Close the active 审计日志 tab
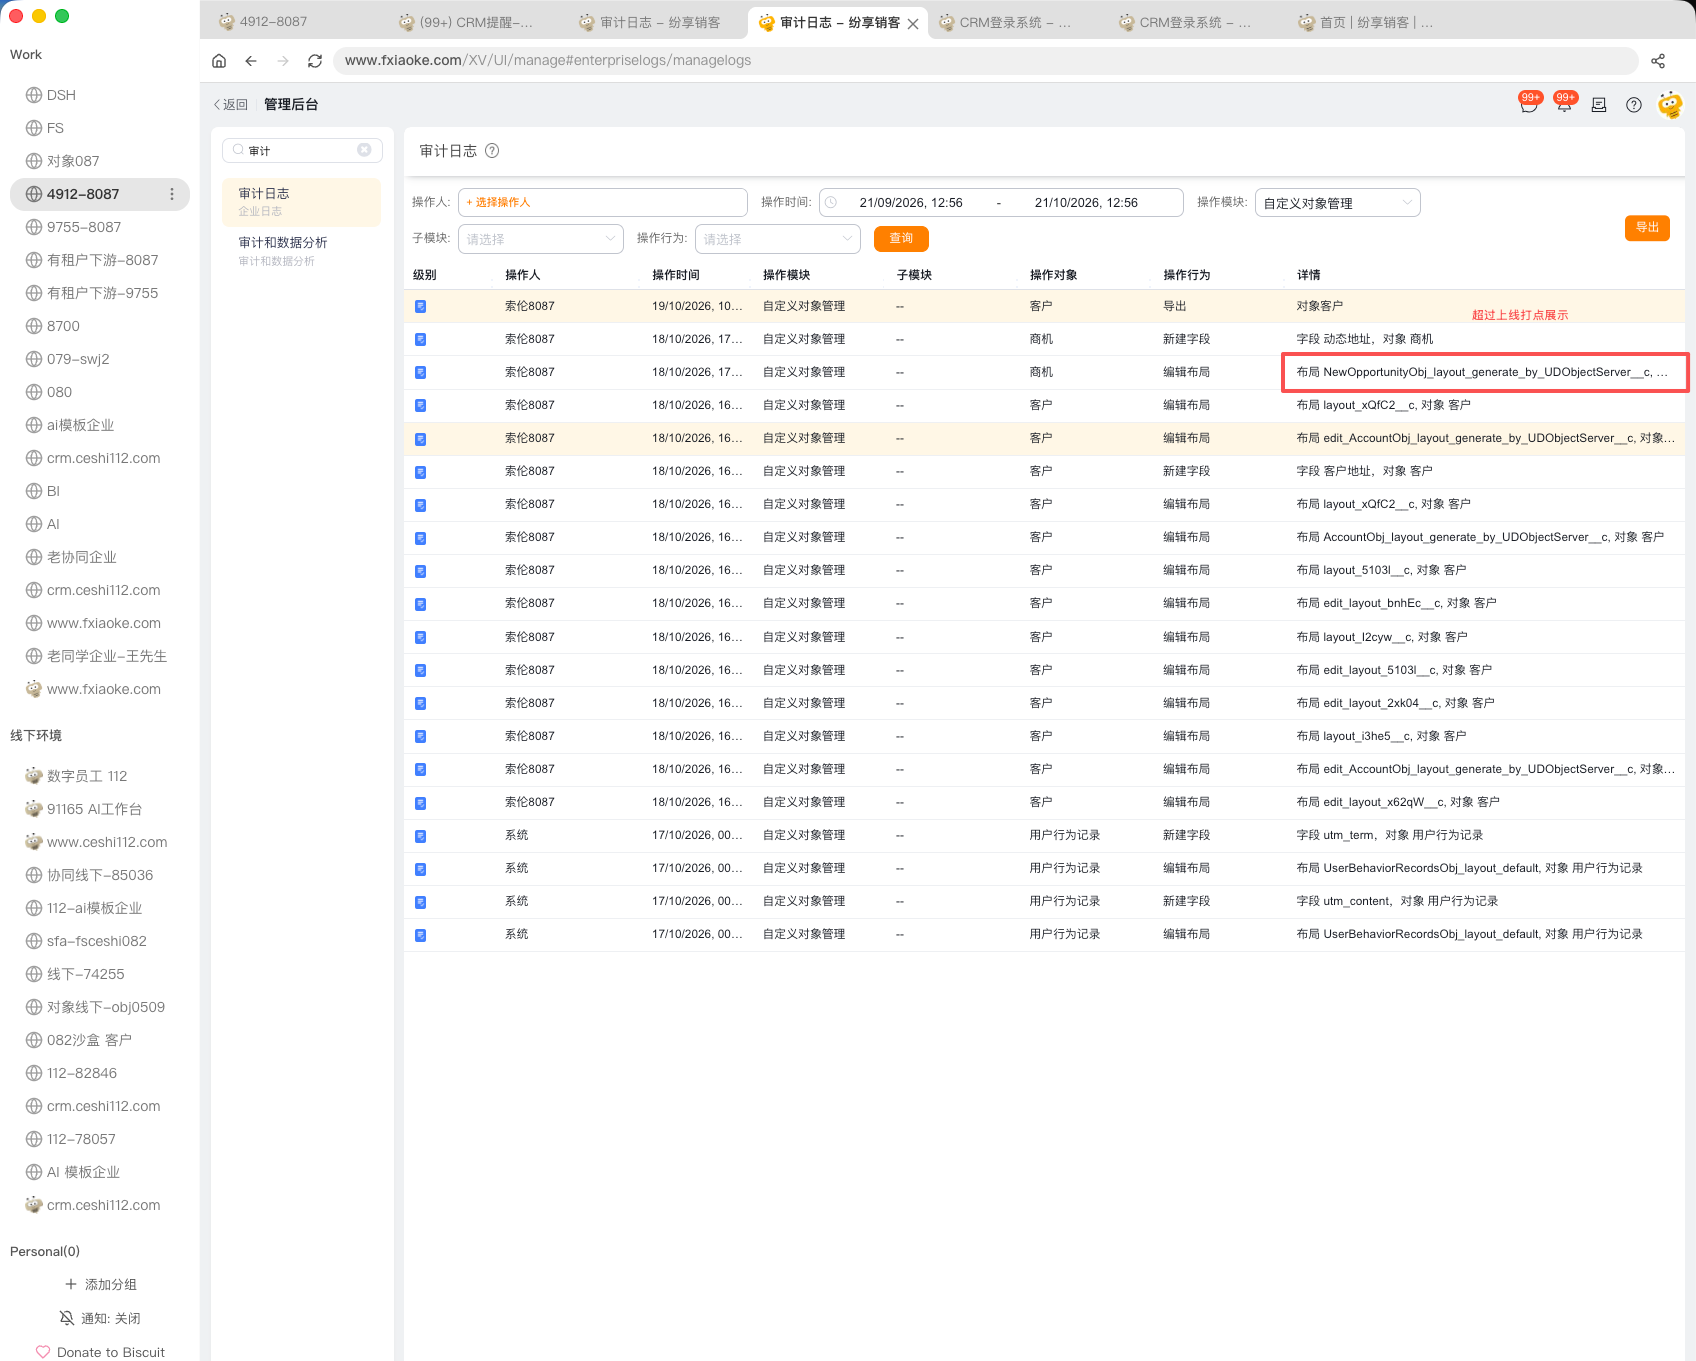The width and height of the screenshot is (1696, 1361). 913,23
